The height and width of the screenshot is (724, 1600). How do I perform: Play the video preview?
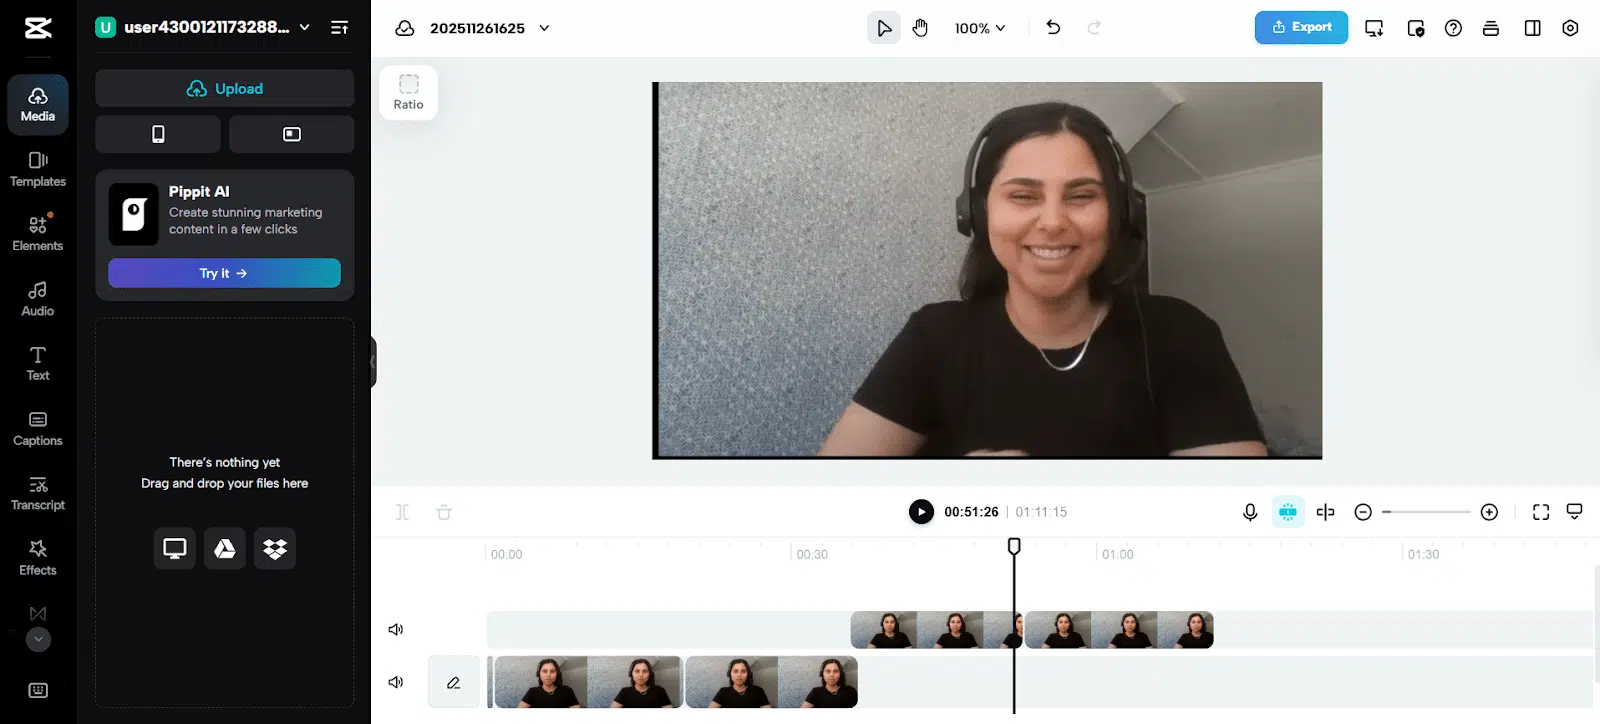[x=921, y=512]
